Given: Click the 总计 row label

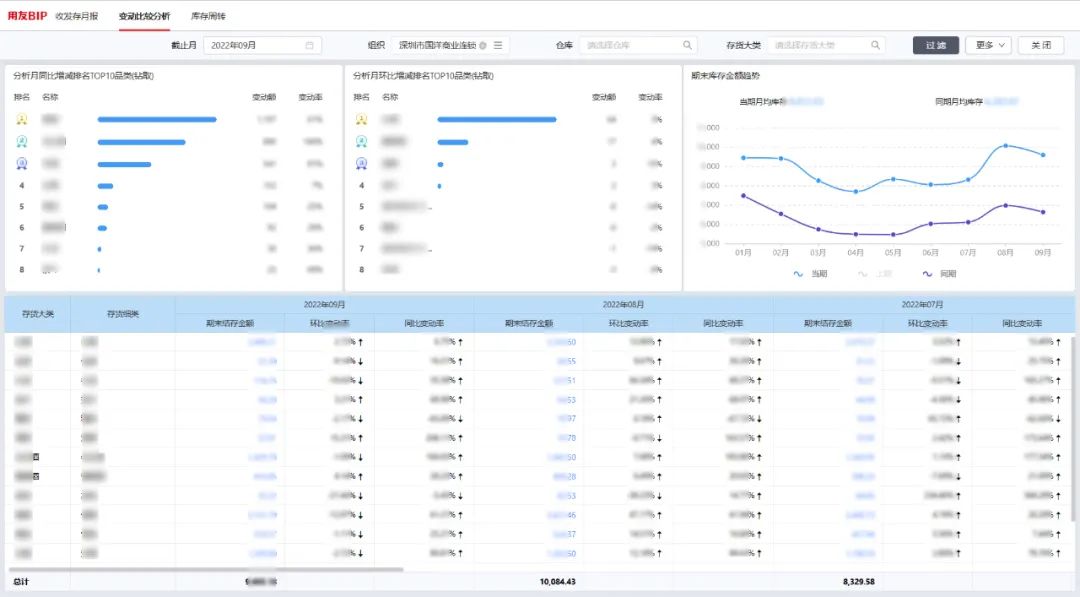Looking at the screenshot, I should tap(21, 582).
